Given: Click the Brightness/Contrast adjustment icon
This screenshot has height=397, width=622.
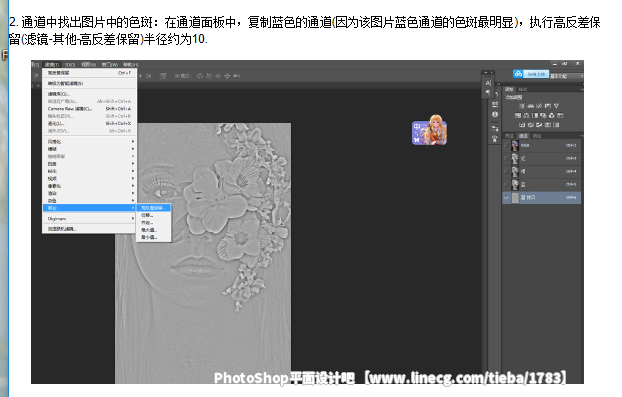Looking at the screenshot, I should pyautogui.click(x=522, y=106).
